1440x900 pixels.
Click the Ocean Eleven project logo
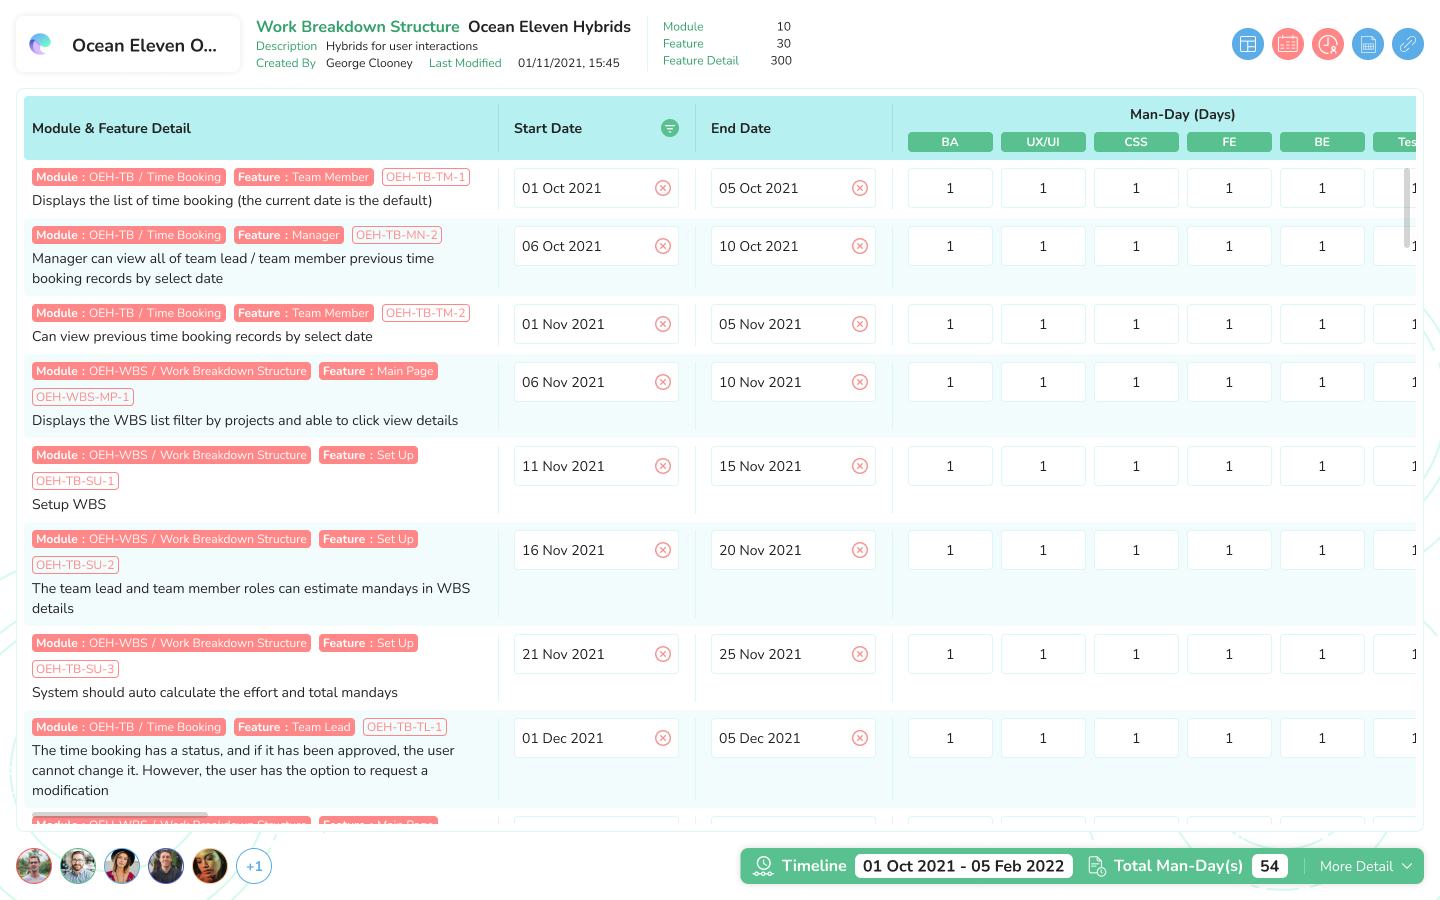(41, 44)
